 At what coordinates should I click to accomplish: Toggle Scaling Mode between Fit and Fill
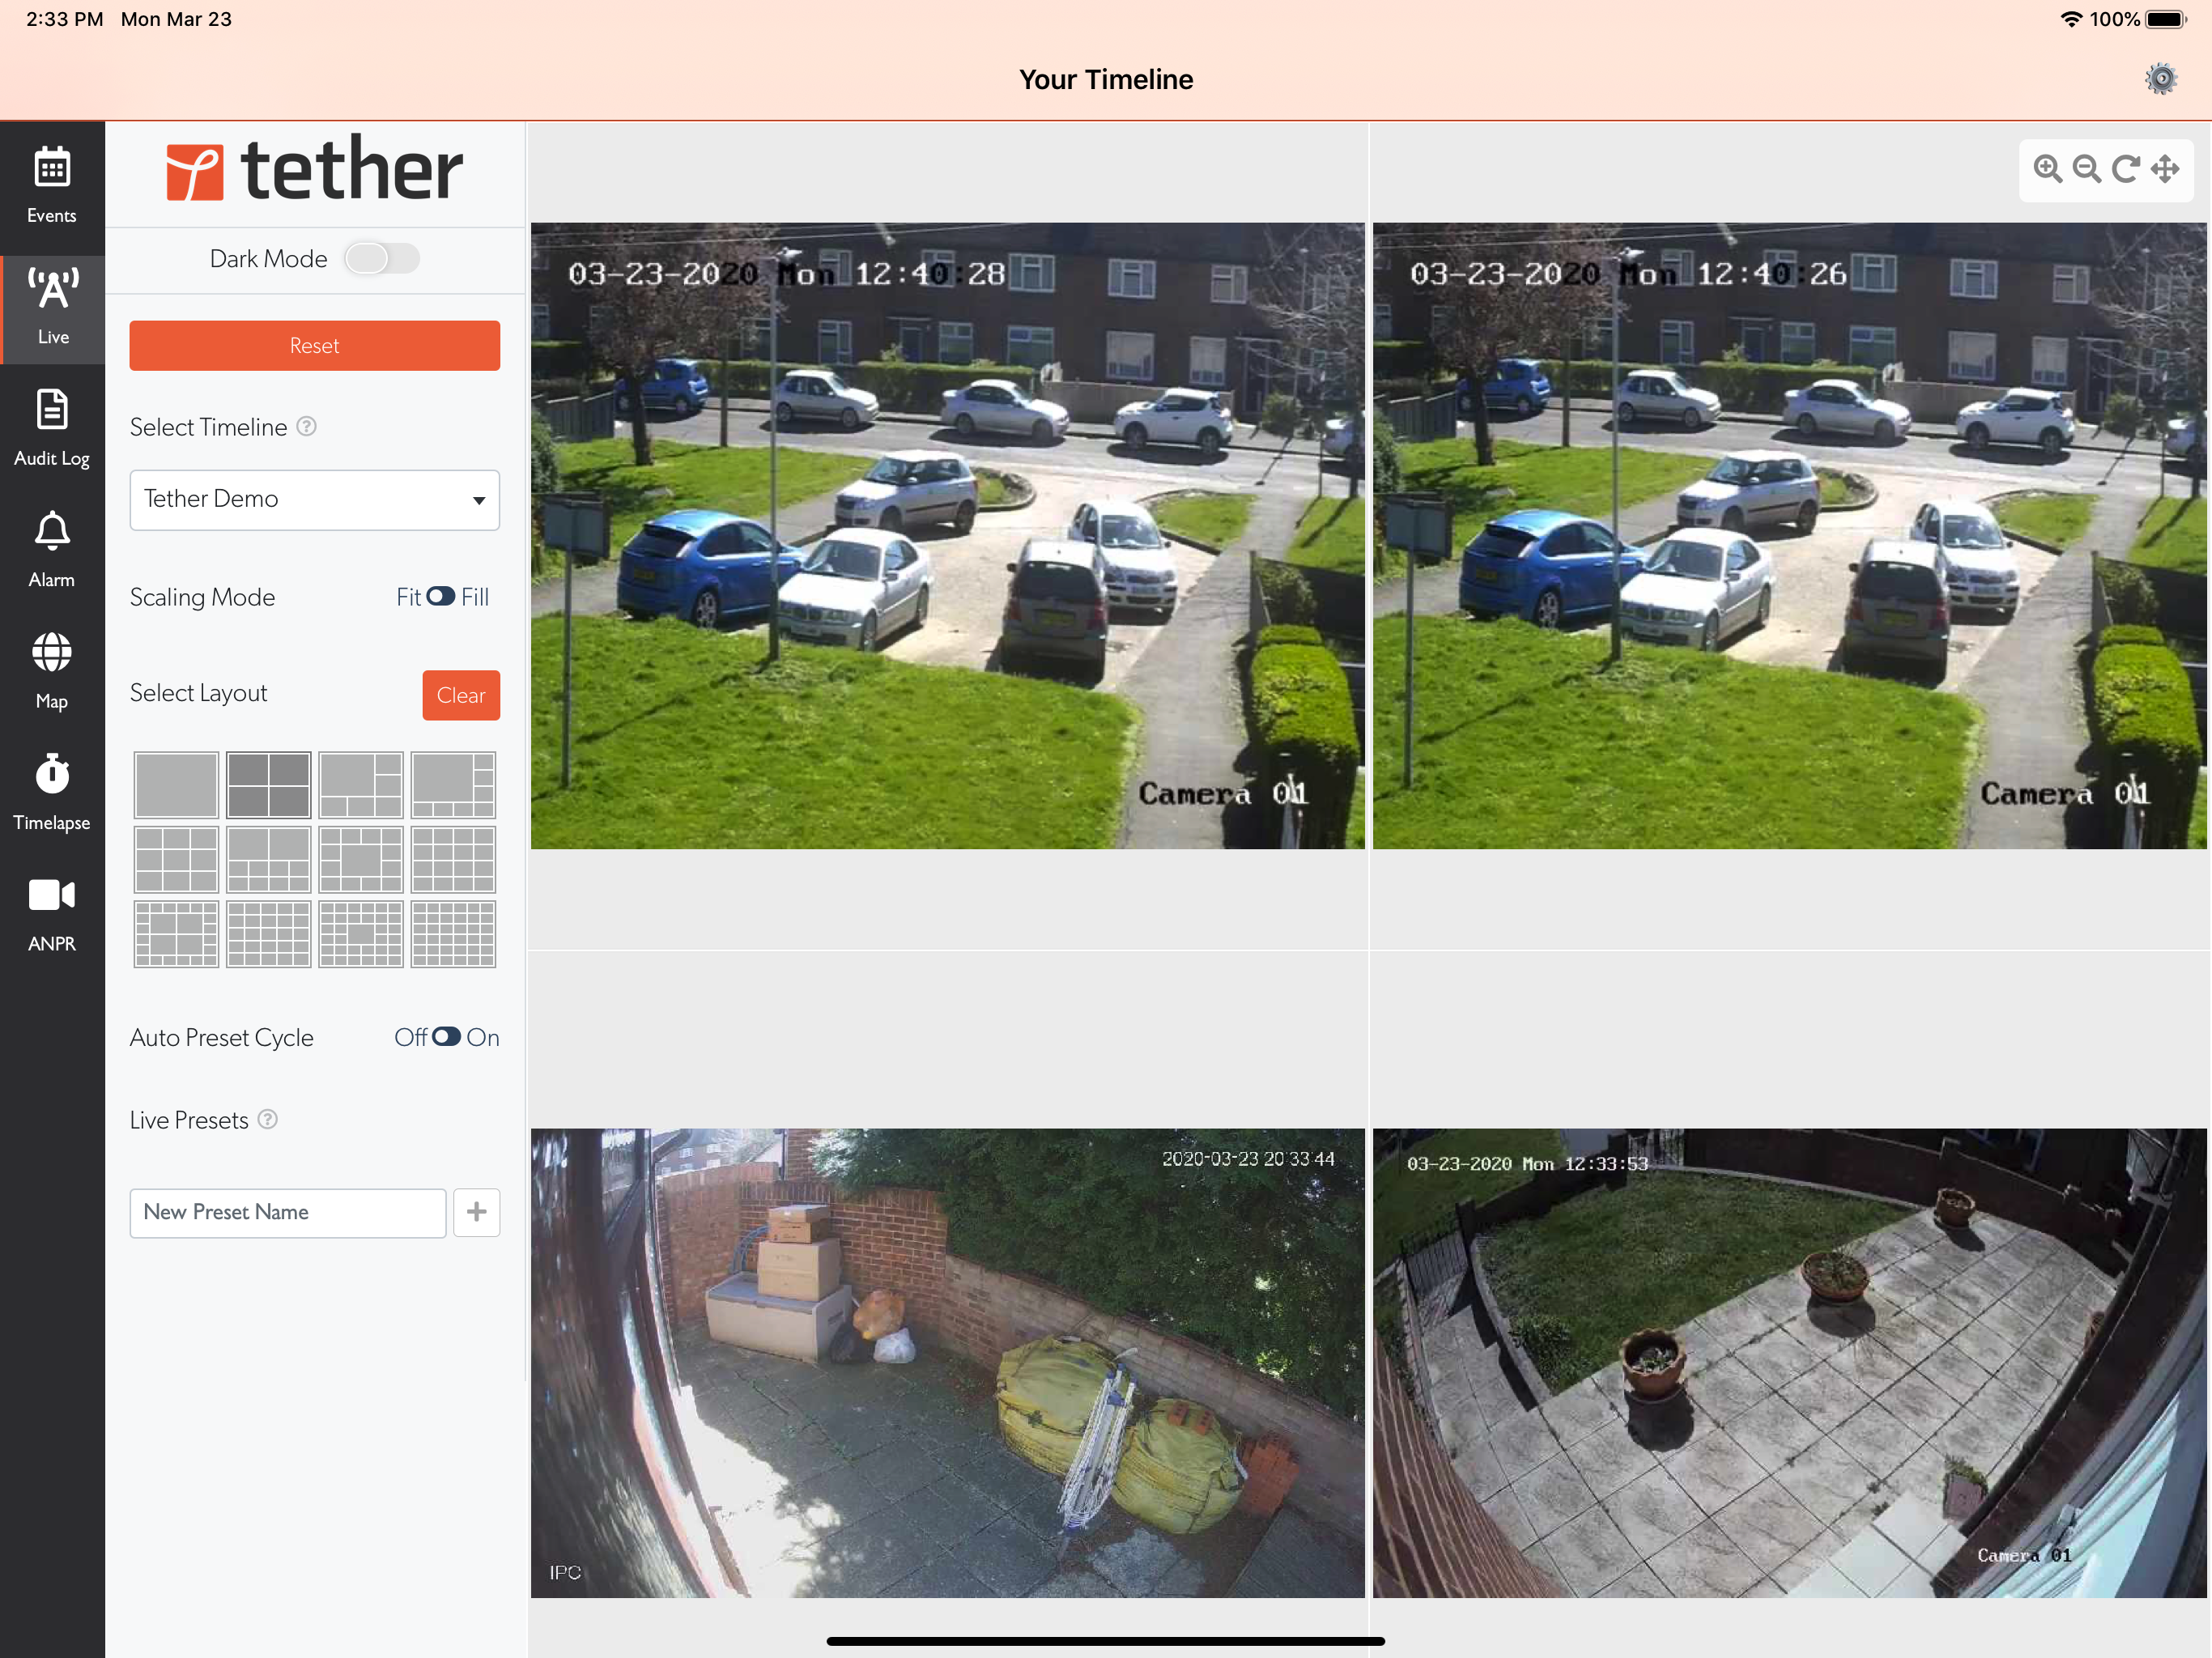[441, 596]
